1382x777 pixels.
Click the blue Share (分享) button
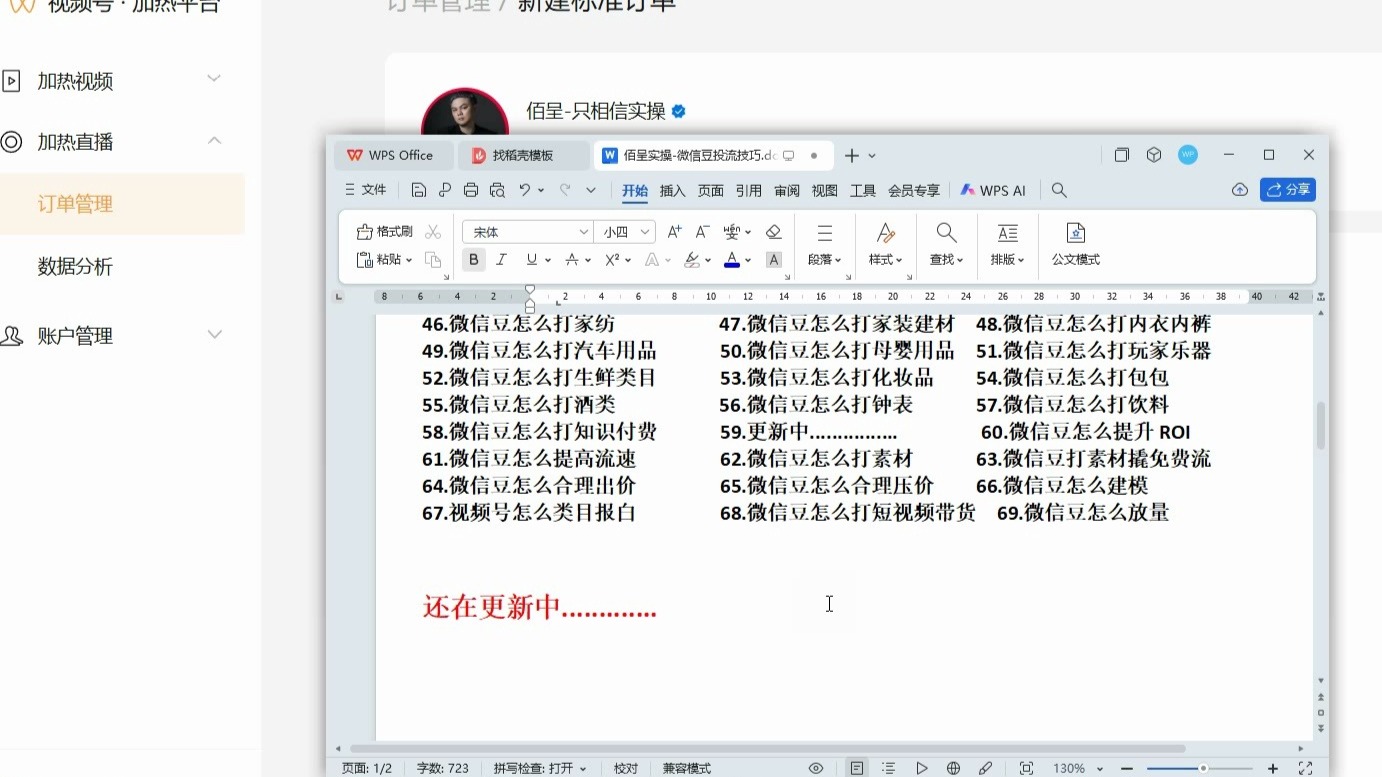(1288, 190)
